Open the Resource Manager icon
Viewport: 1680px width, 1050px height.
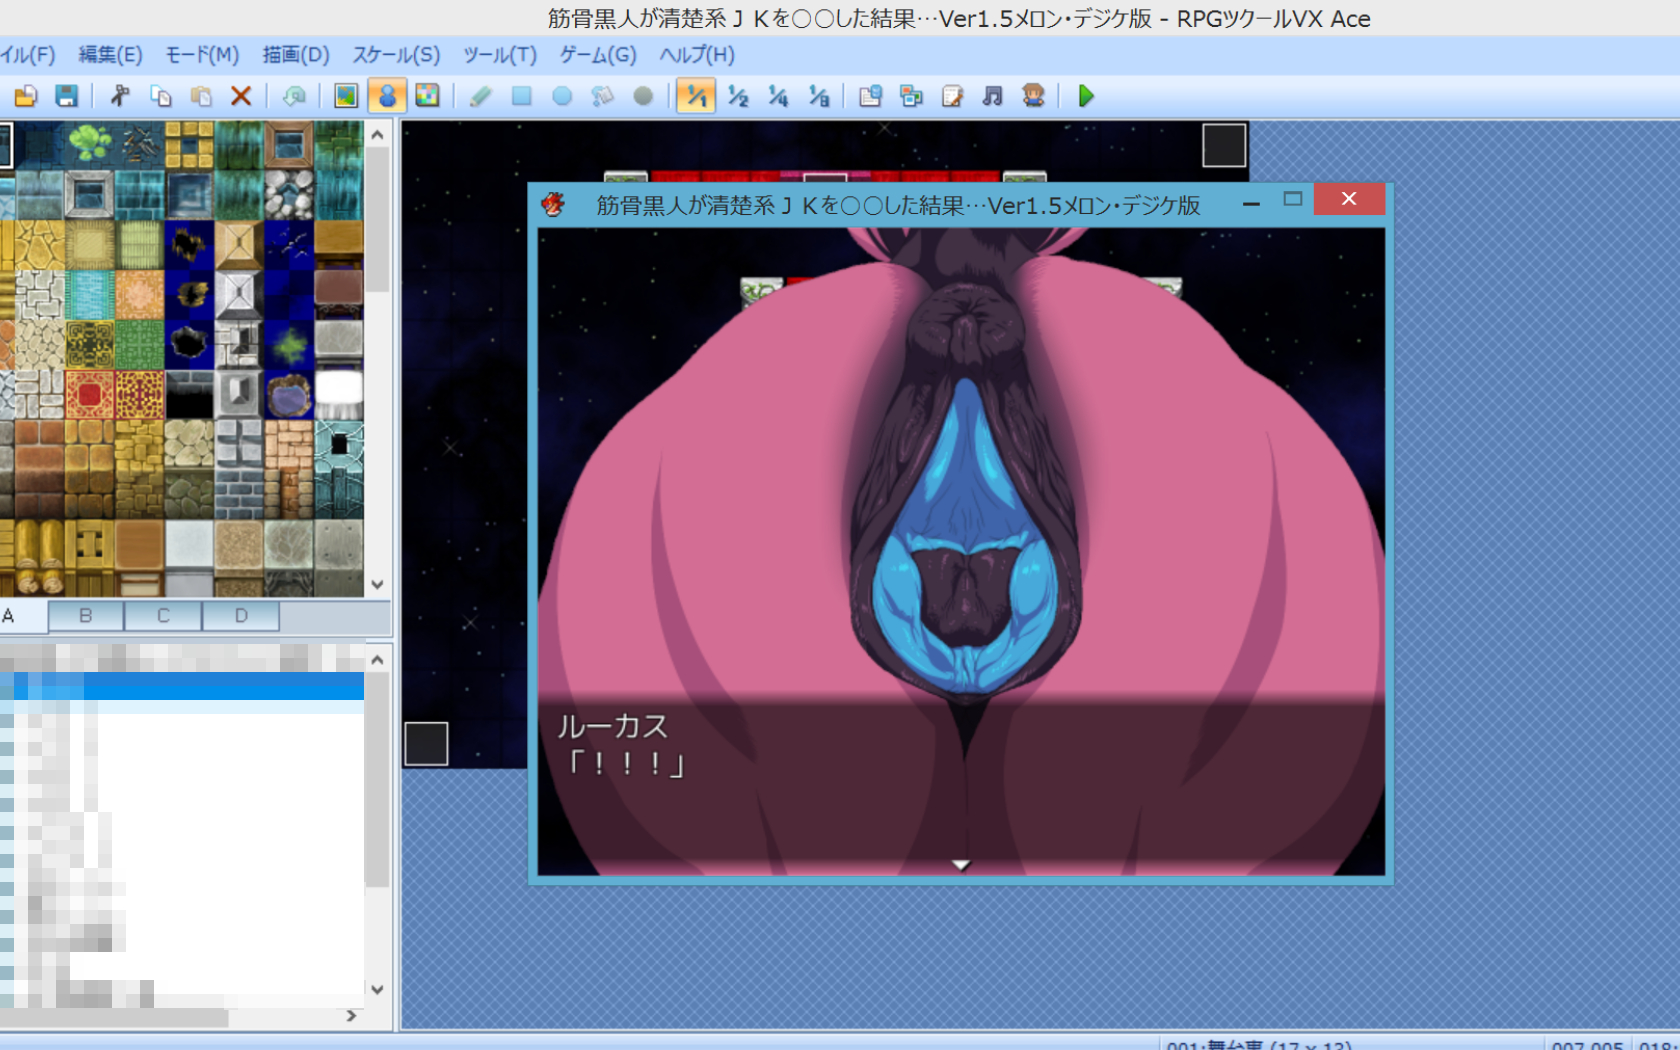(x=911, y=96)
